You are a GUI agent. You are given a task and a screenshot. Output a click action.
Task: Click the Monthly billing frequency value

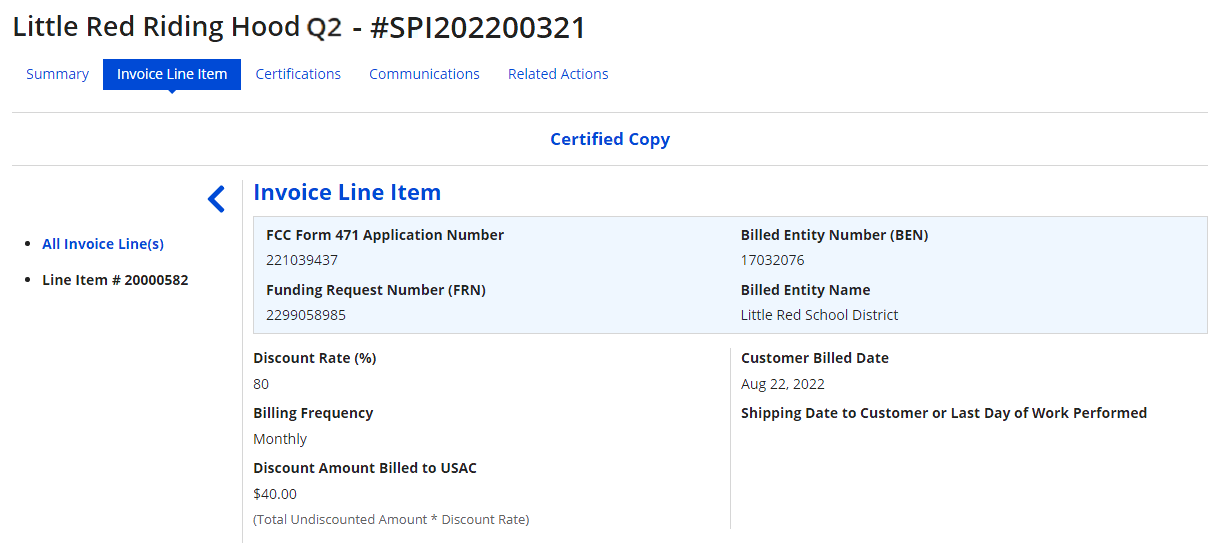280,439
